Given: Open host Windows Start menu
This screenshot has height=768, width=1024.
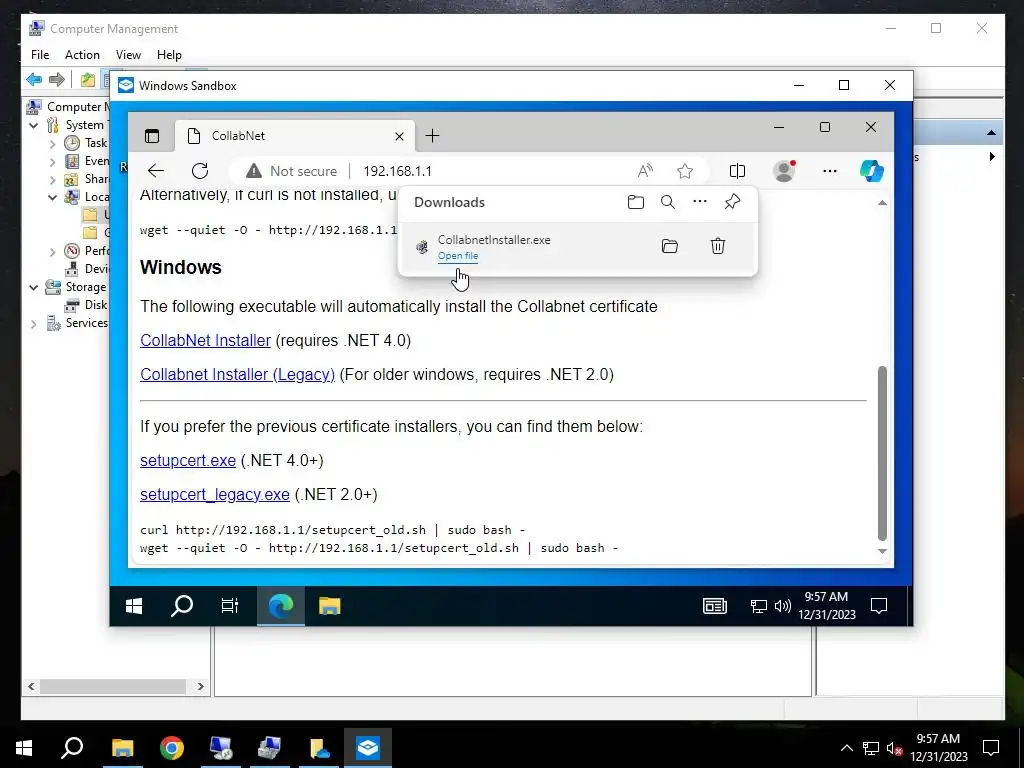Looking at the screenshot, I should tap(24, 748).
